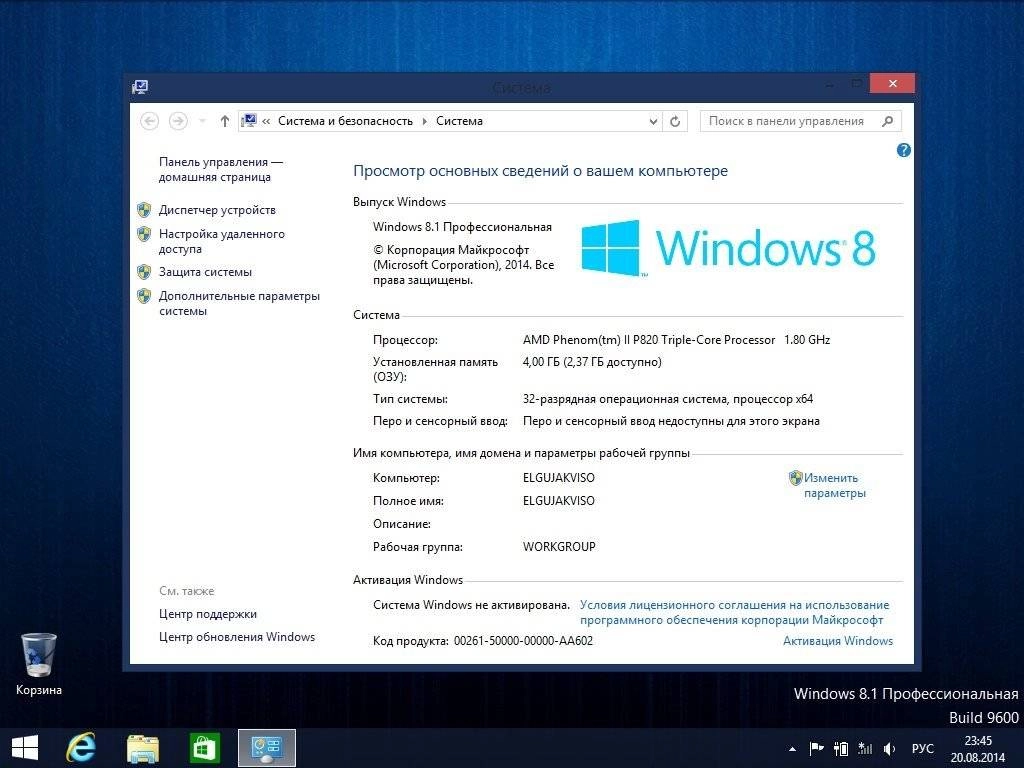This screenshot has height=768, width=1024.
Task: Open 'Панель управления — домашняя страница'
Action: (x=220, y=169)
